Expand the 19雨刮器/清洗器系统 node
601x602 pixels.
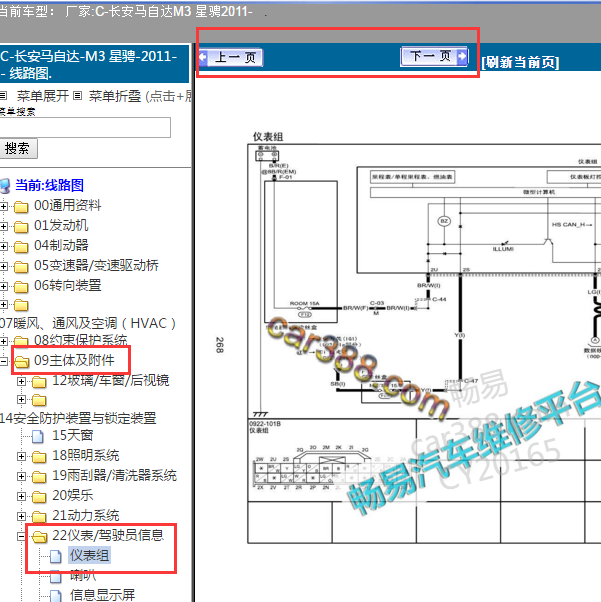point(22,476)
